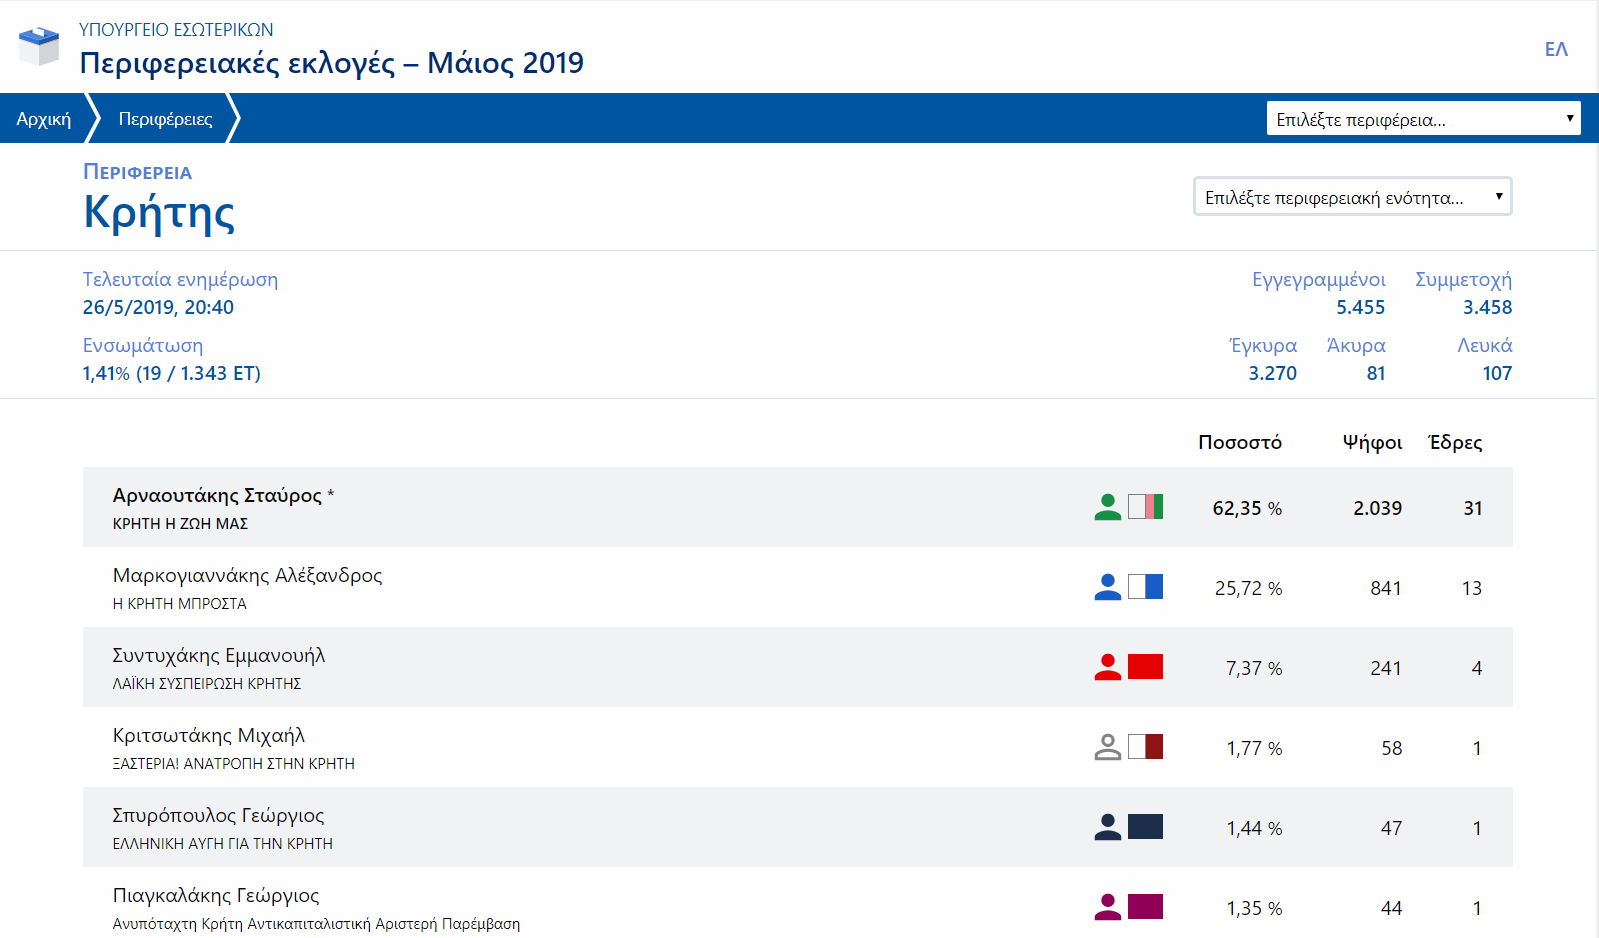
Task: Click red person icon for Συντυχάκης
Action: (x=1107, y=667)
